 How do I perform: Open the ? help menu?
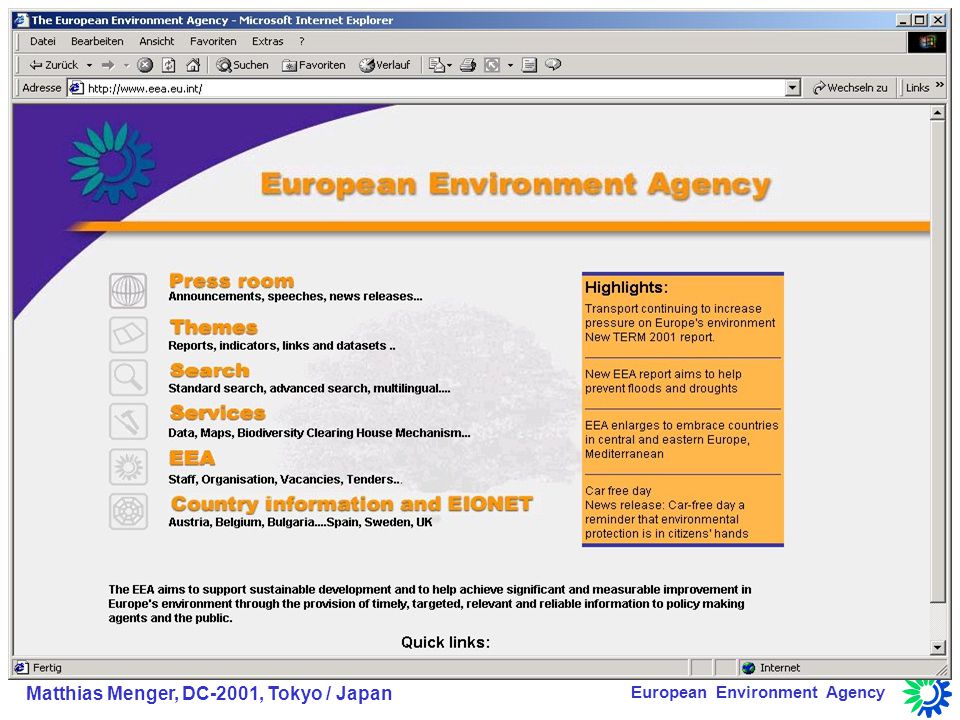(302, 41)
